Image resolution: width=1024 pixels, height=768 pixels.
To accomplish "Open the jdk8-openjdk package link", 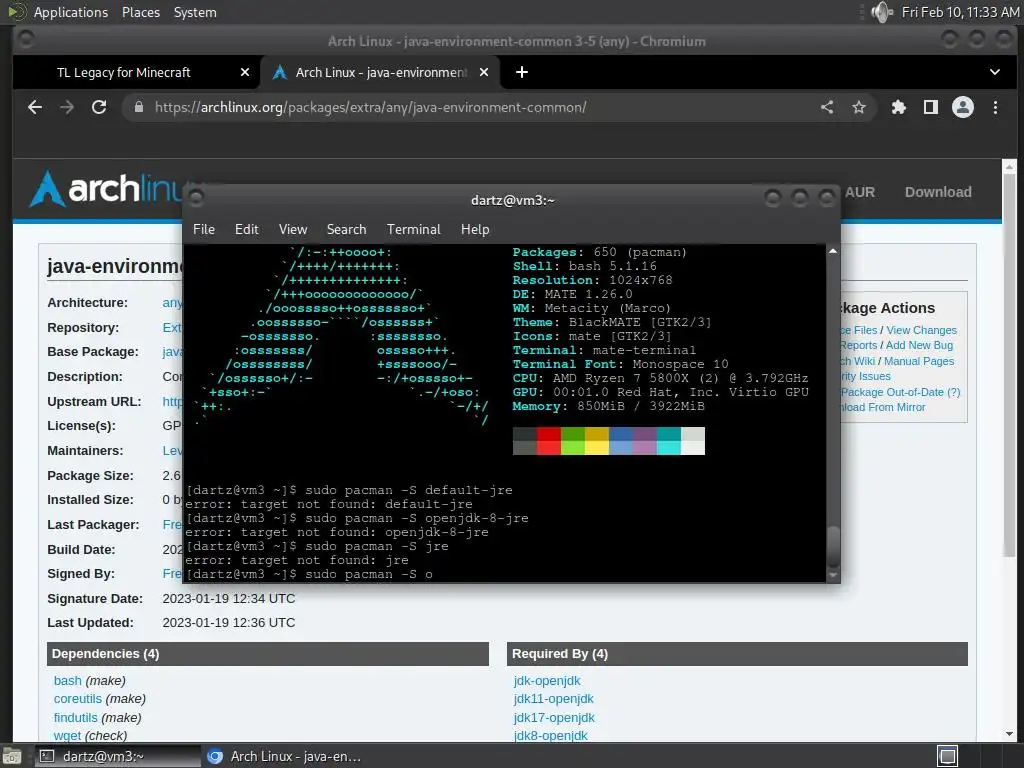I will coord(551,735).
